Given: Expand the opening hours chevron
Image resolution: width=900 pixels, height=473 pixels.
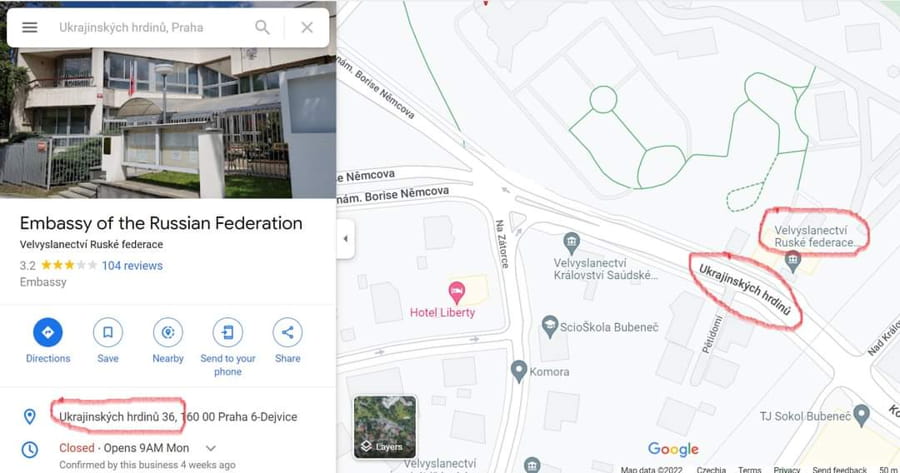Looking at the screenshot, I should click(x=211, y=448).
